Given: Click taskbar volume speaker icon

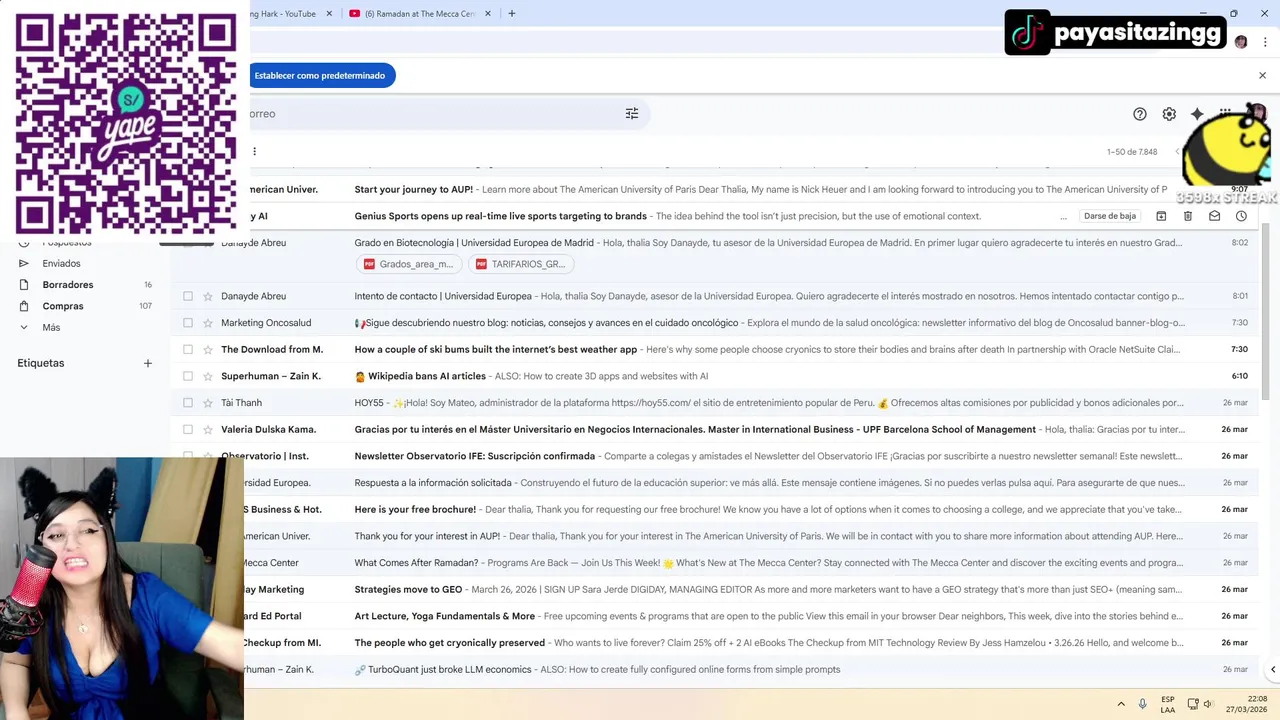Looking at the screenshot, I should [1208, 704].
